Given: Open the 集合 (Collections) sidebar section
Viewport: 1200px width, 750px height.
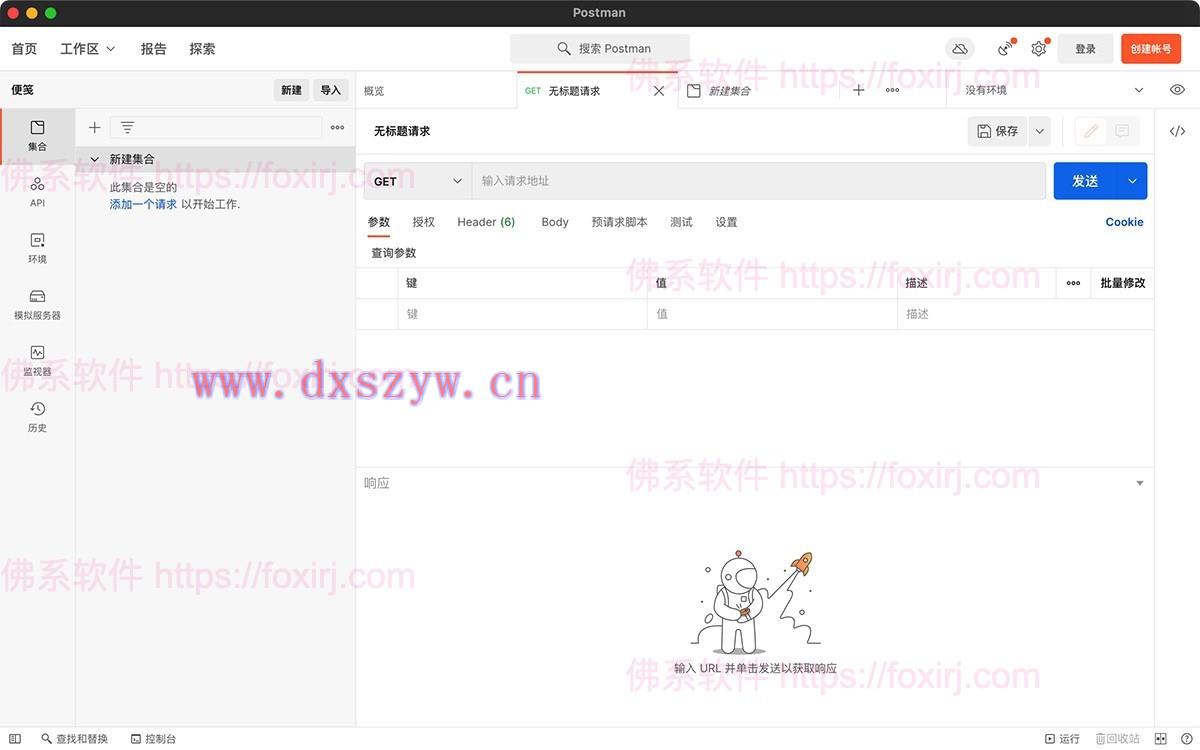Looking at the screenshot, I should tap(37, 135).
